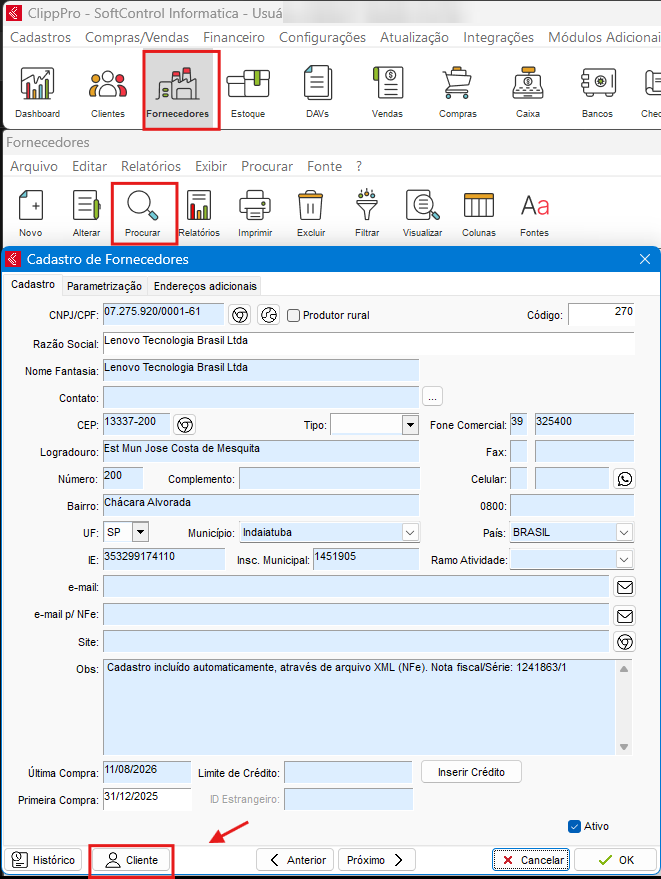Open the Compras/Vendas menu
This screenshot has width=661, height=879.
click(x=137, y=38)
